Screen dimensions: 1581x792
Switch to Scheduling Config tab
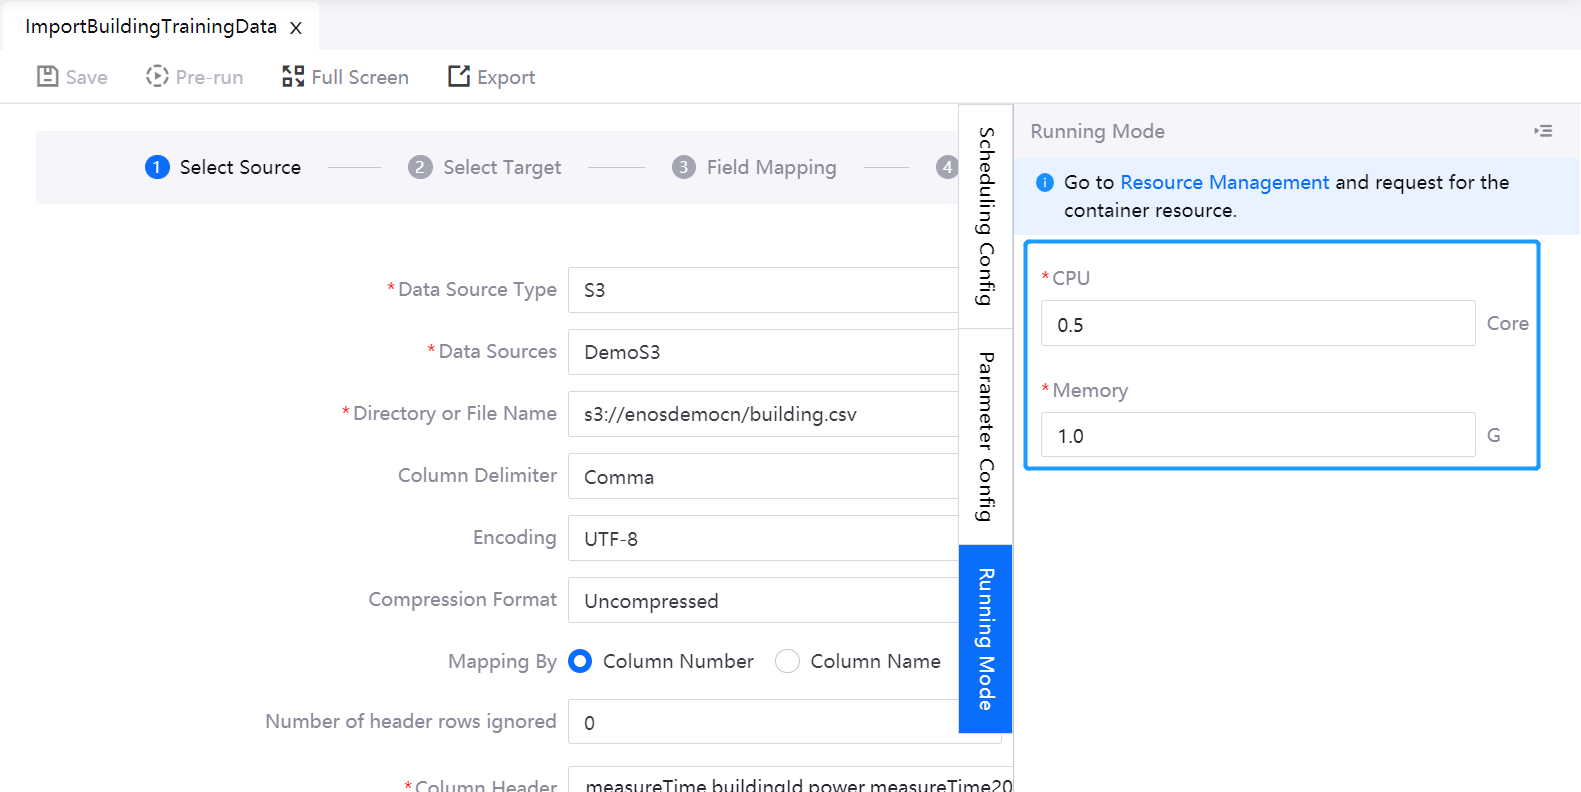pyautogui.click(x=986, y=216)
